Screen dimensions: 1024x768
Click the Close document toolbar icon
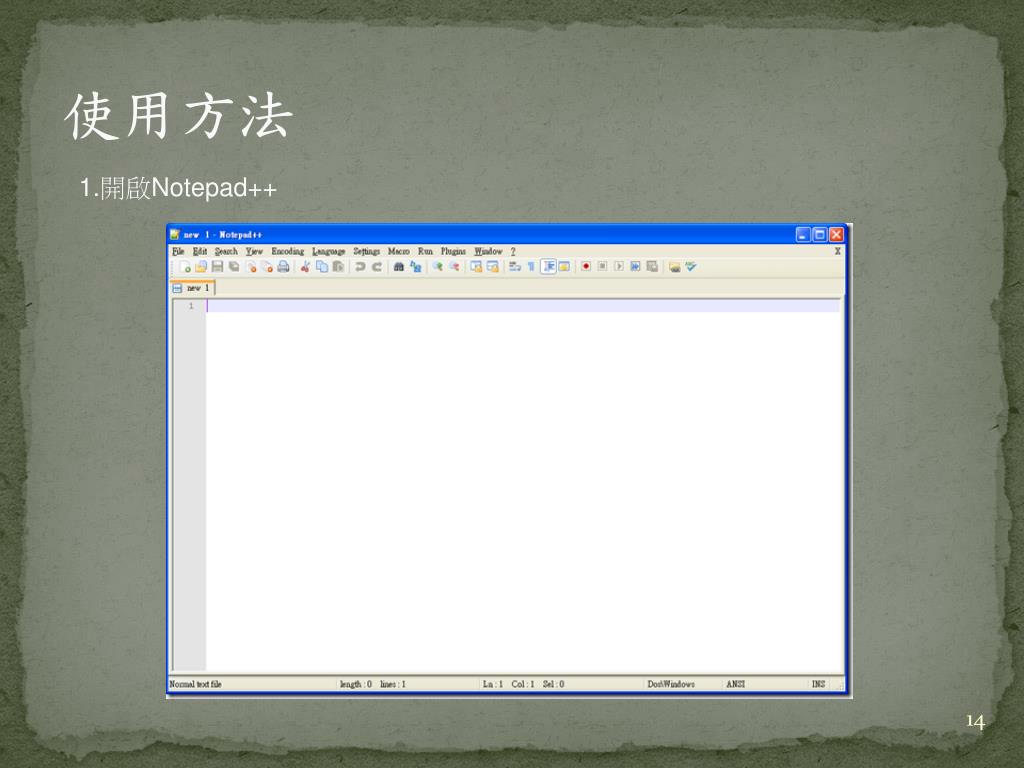[251, 266]
